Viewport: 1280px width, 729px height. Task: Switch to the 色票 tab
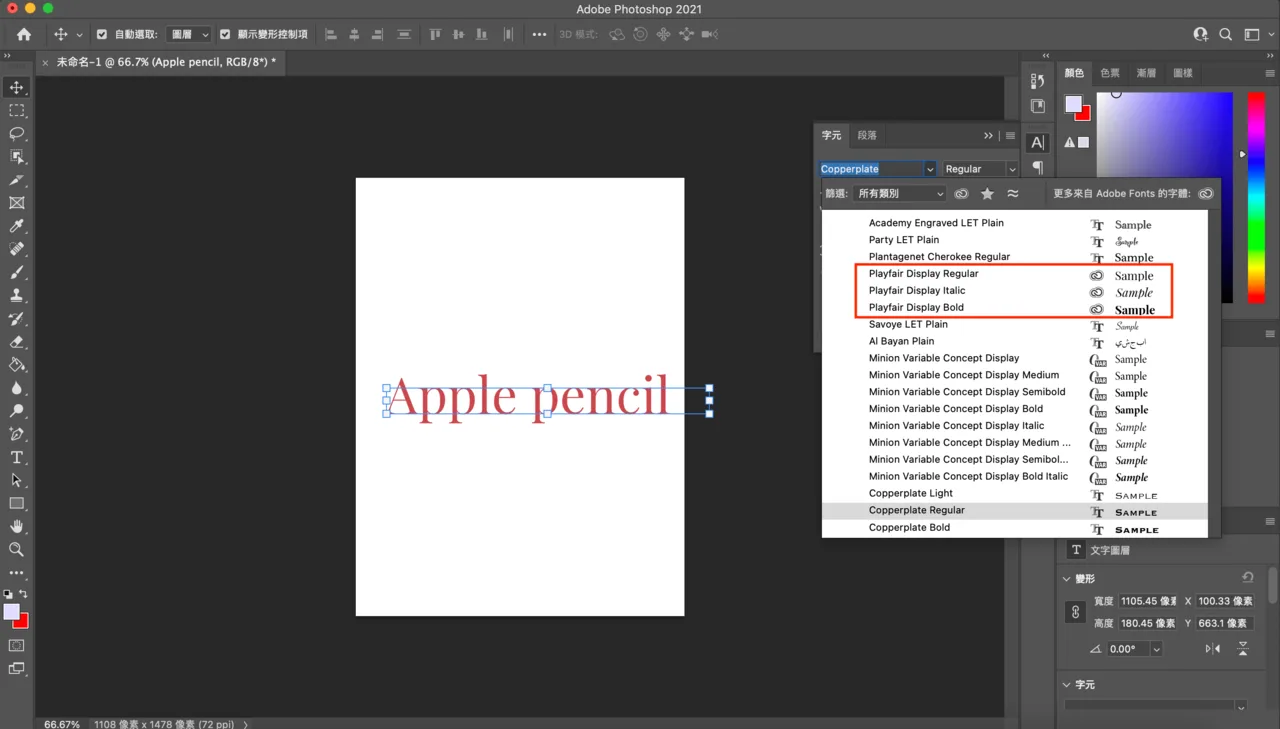coord(1110,73)
